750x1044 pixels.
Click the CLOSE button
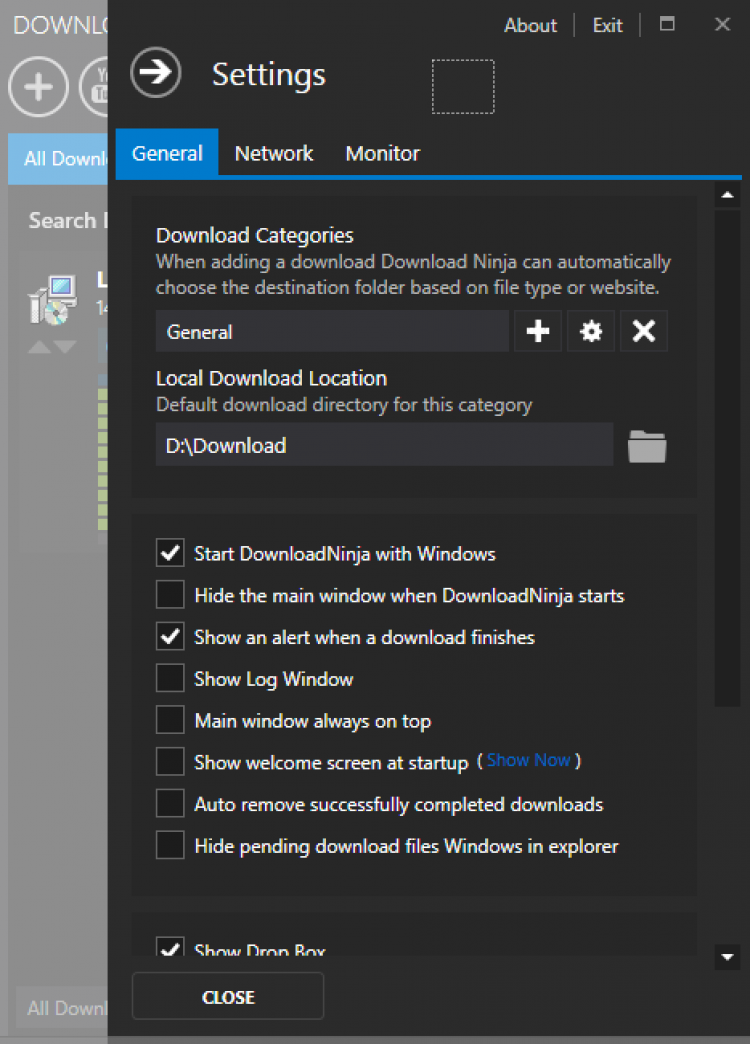[228, 997]
